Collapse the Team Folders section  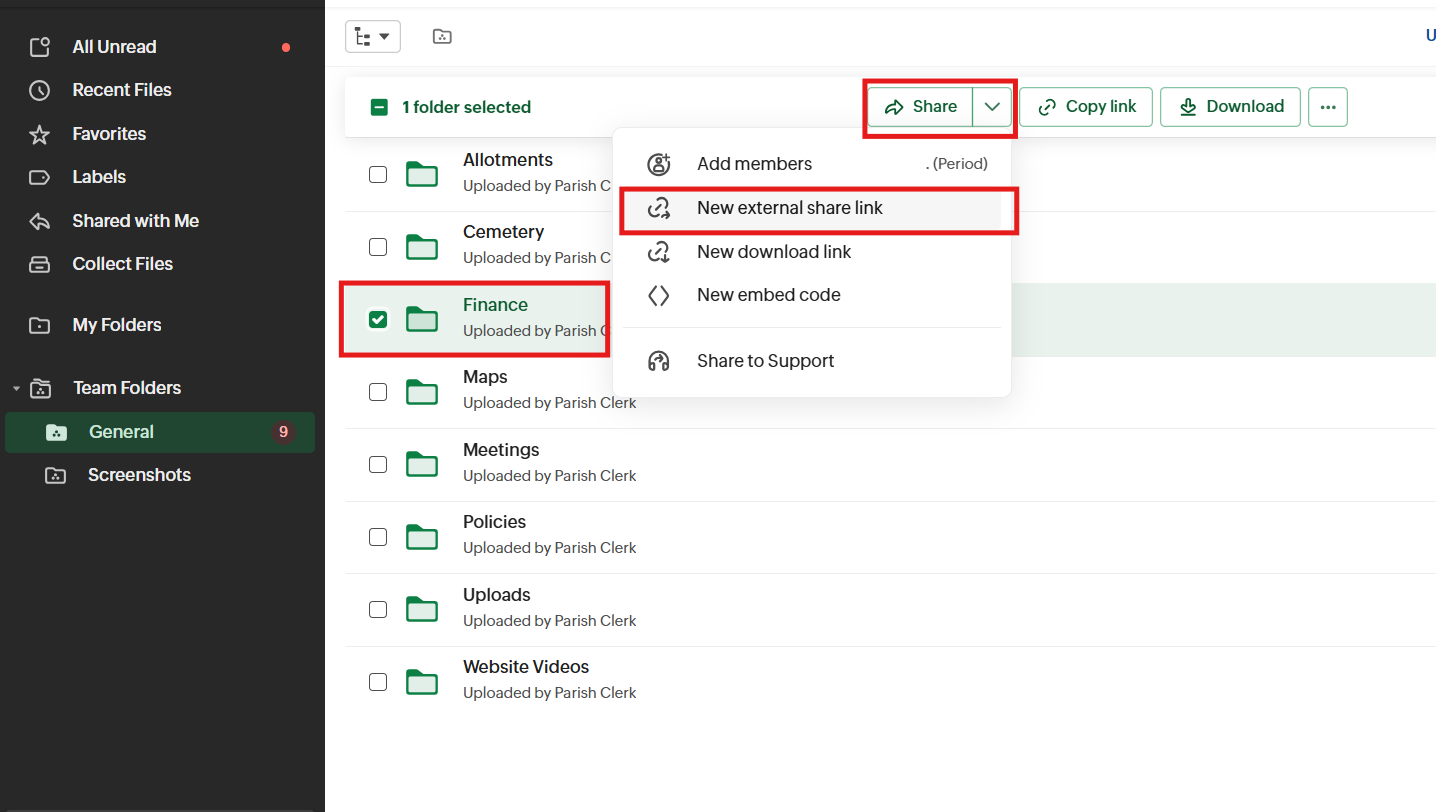16,388
